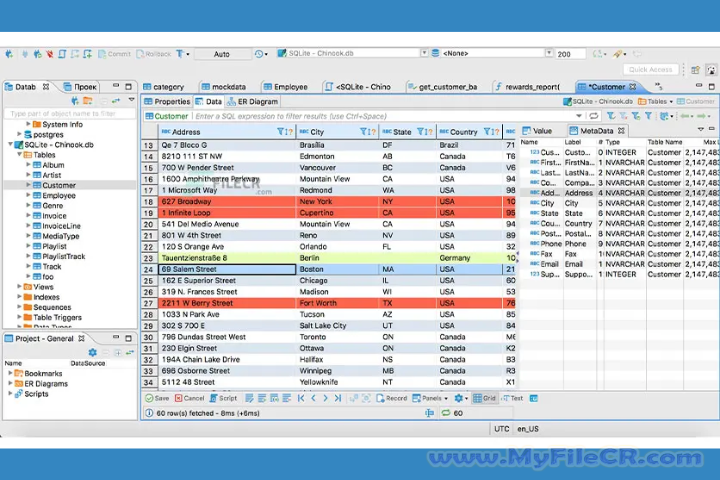Screen dimensions: 720x480
Task: Jump to first row with the first-page arrow
Action: click(x=301, y=398)
